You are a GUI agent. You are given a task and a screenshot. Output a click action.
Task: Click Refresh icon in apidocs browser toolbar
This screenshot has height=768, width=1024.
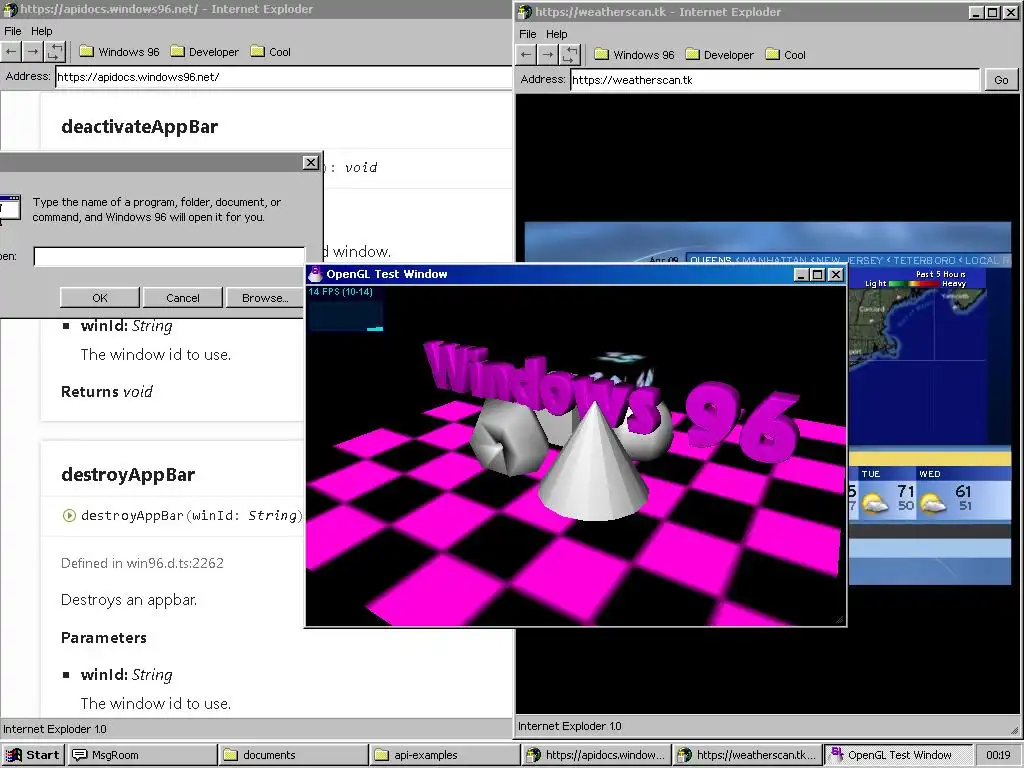pyautogui.click(x=56, y=52)
